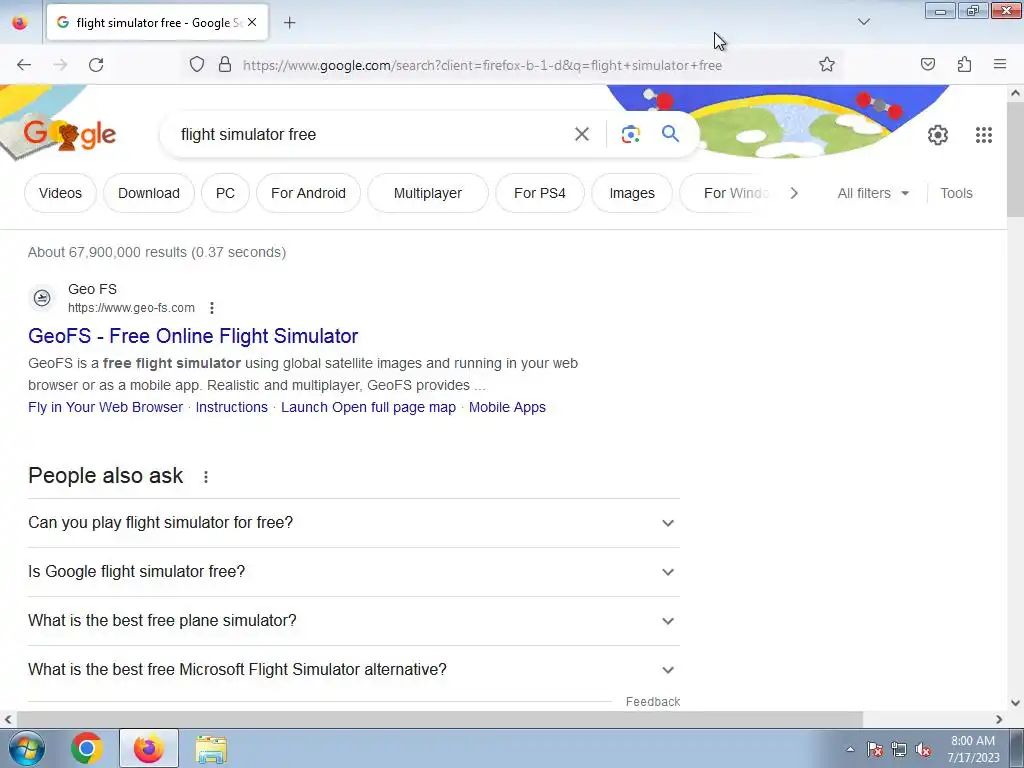
Task: Open the Save to Pocket icon
Action: pos(927,65)
